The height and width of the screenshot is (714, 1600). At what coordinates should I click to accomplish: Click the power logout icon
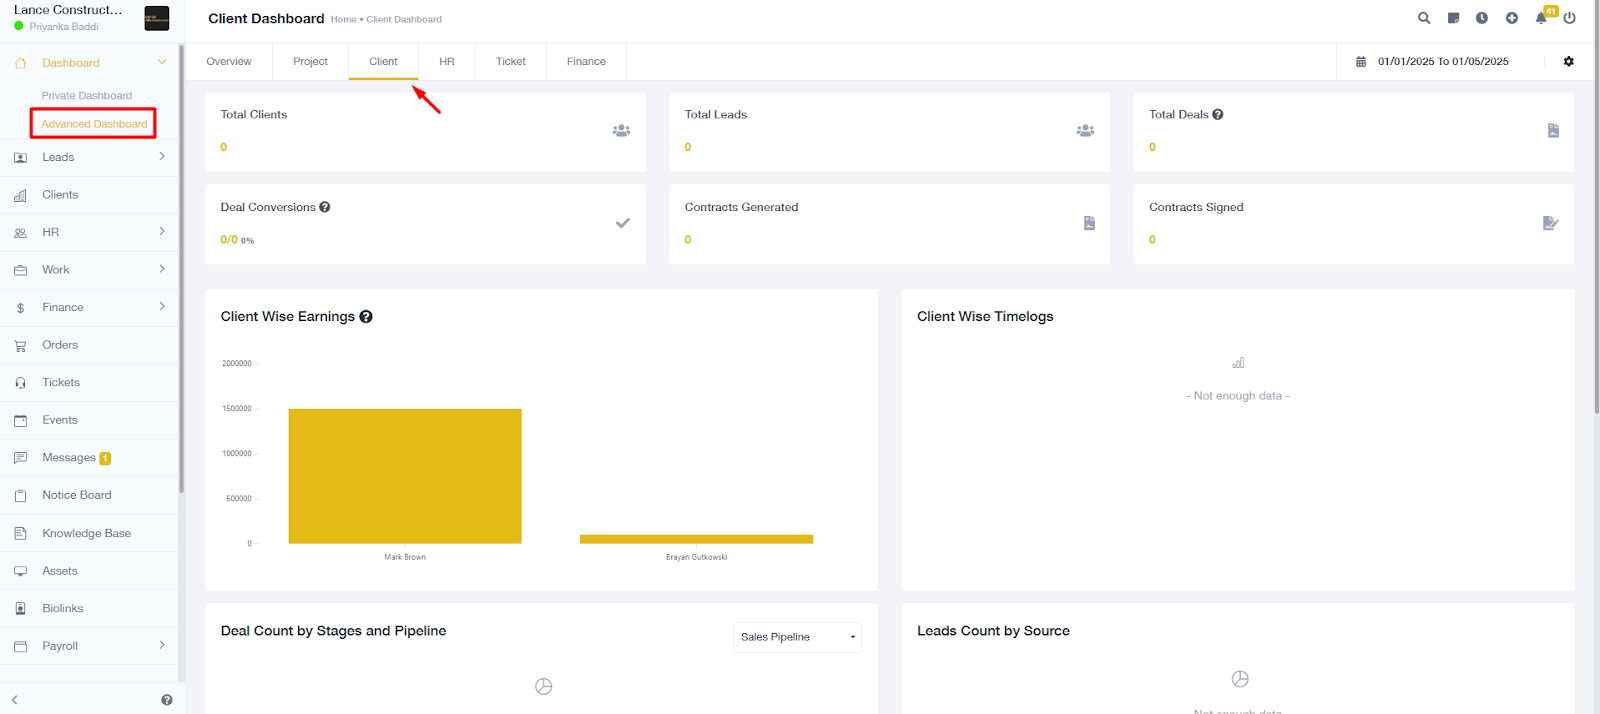1570,18
